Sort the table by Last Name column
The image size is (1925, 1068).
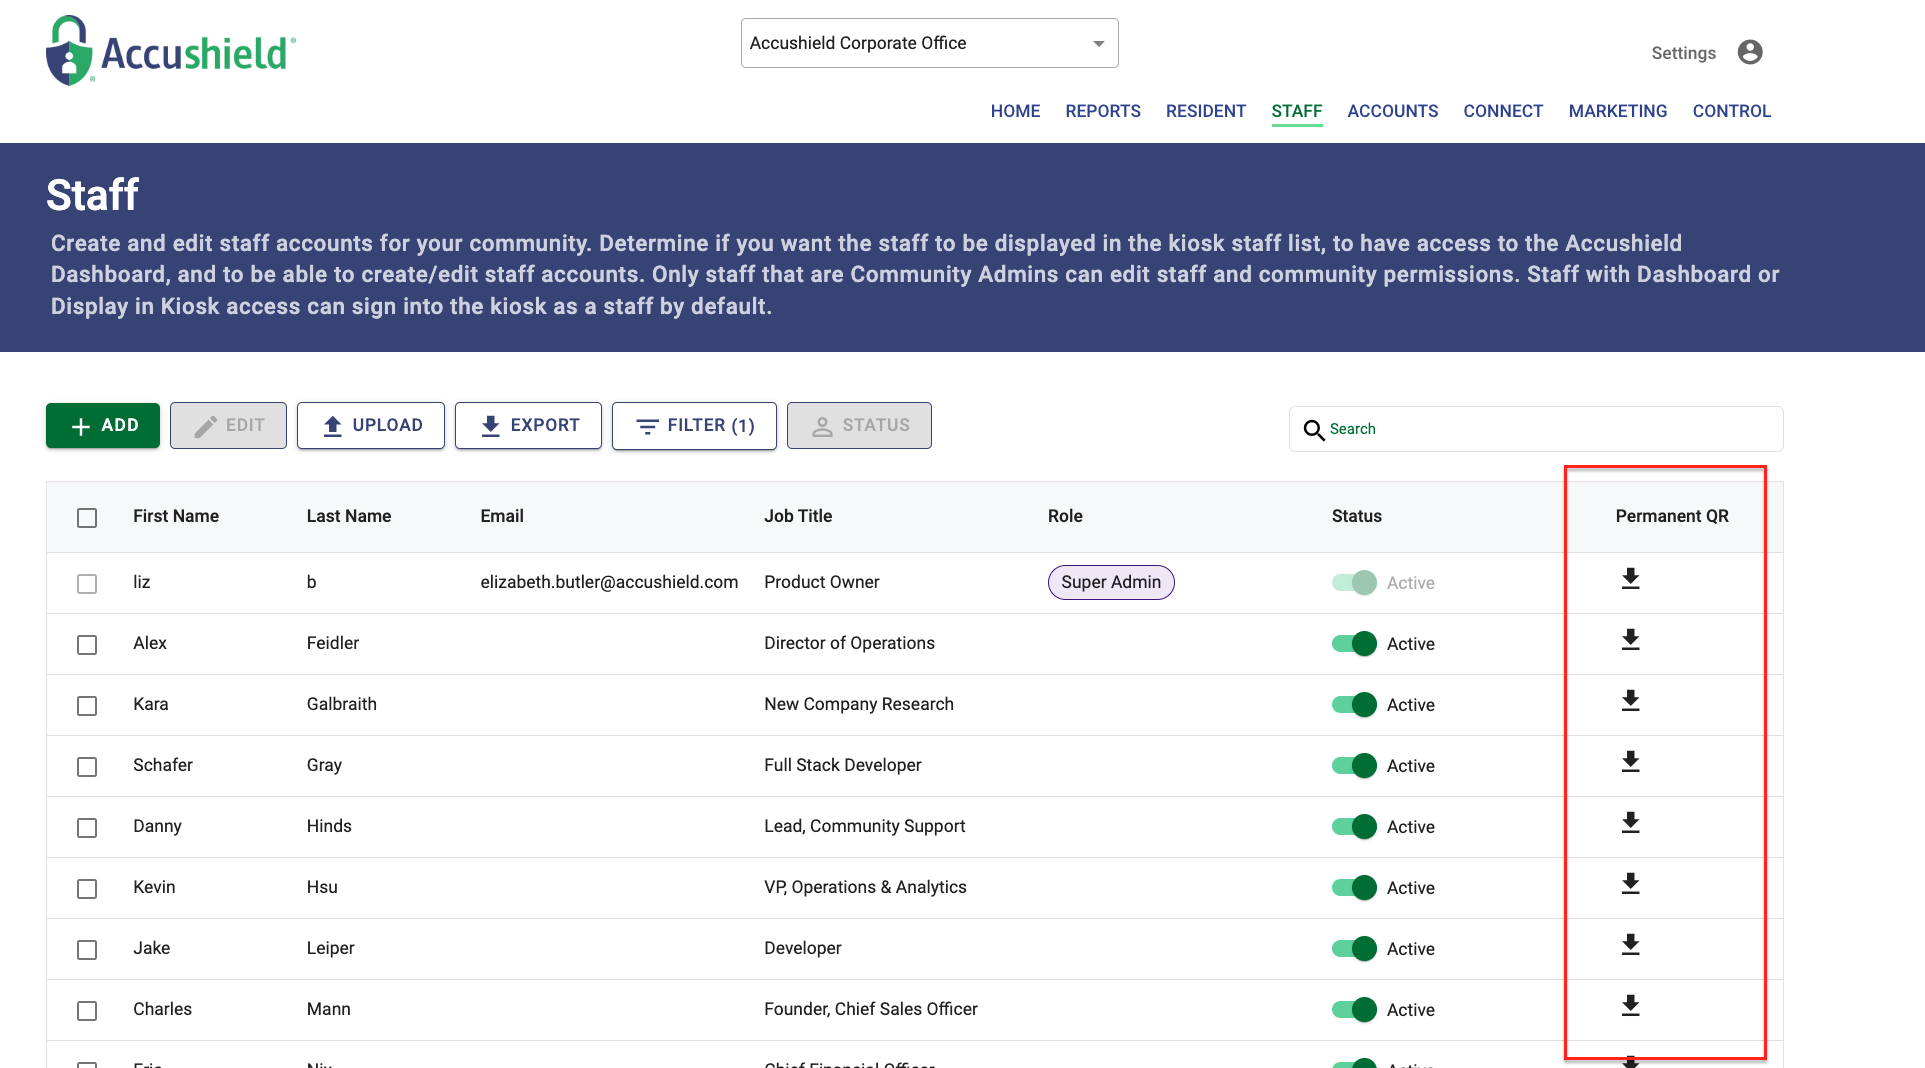point(348,516)
